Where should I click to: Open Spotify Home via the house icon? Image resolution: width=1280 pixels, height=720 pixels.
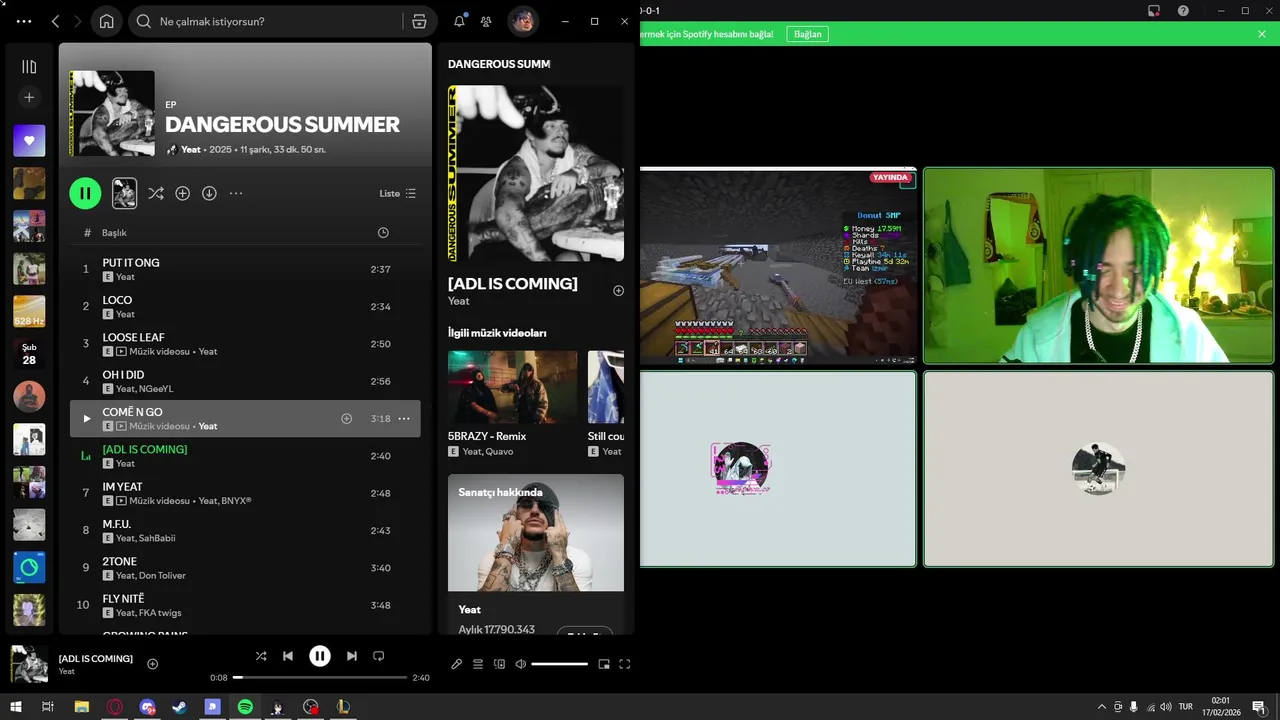(x=106, y=21)
